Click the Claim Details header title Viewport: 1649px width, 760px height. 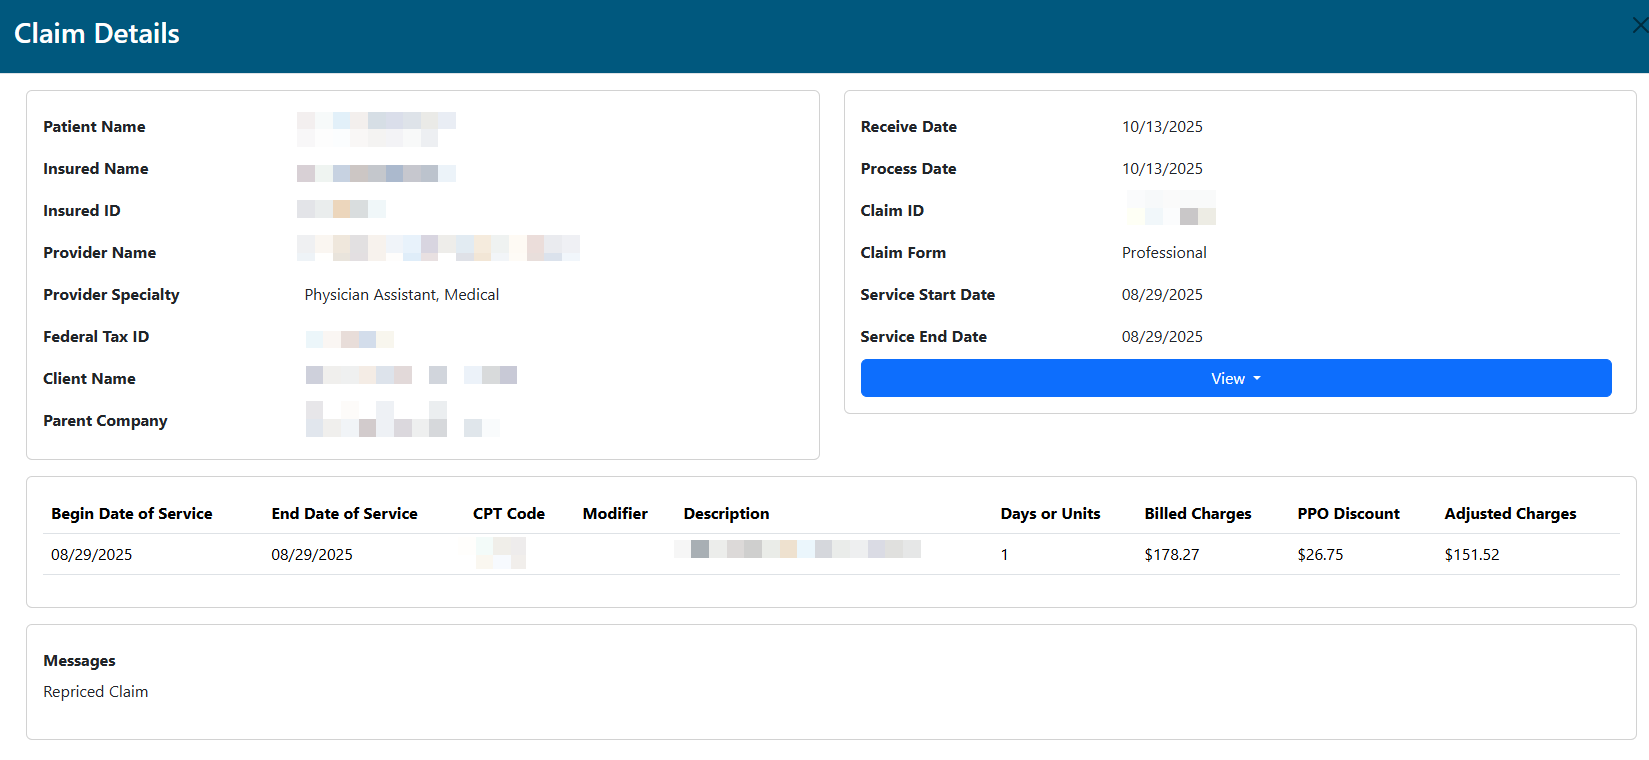(97, 34)
